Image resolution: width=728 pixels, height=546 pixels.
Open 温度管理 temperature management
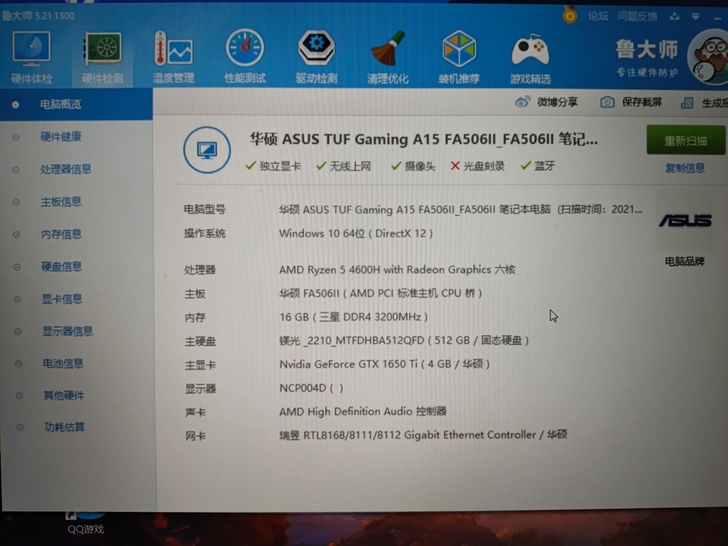(x=174, y=58)
